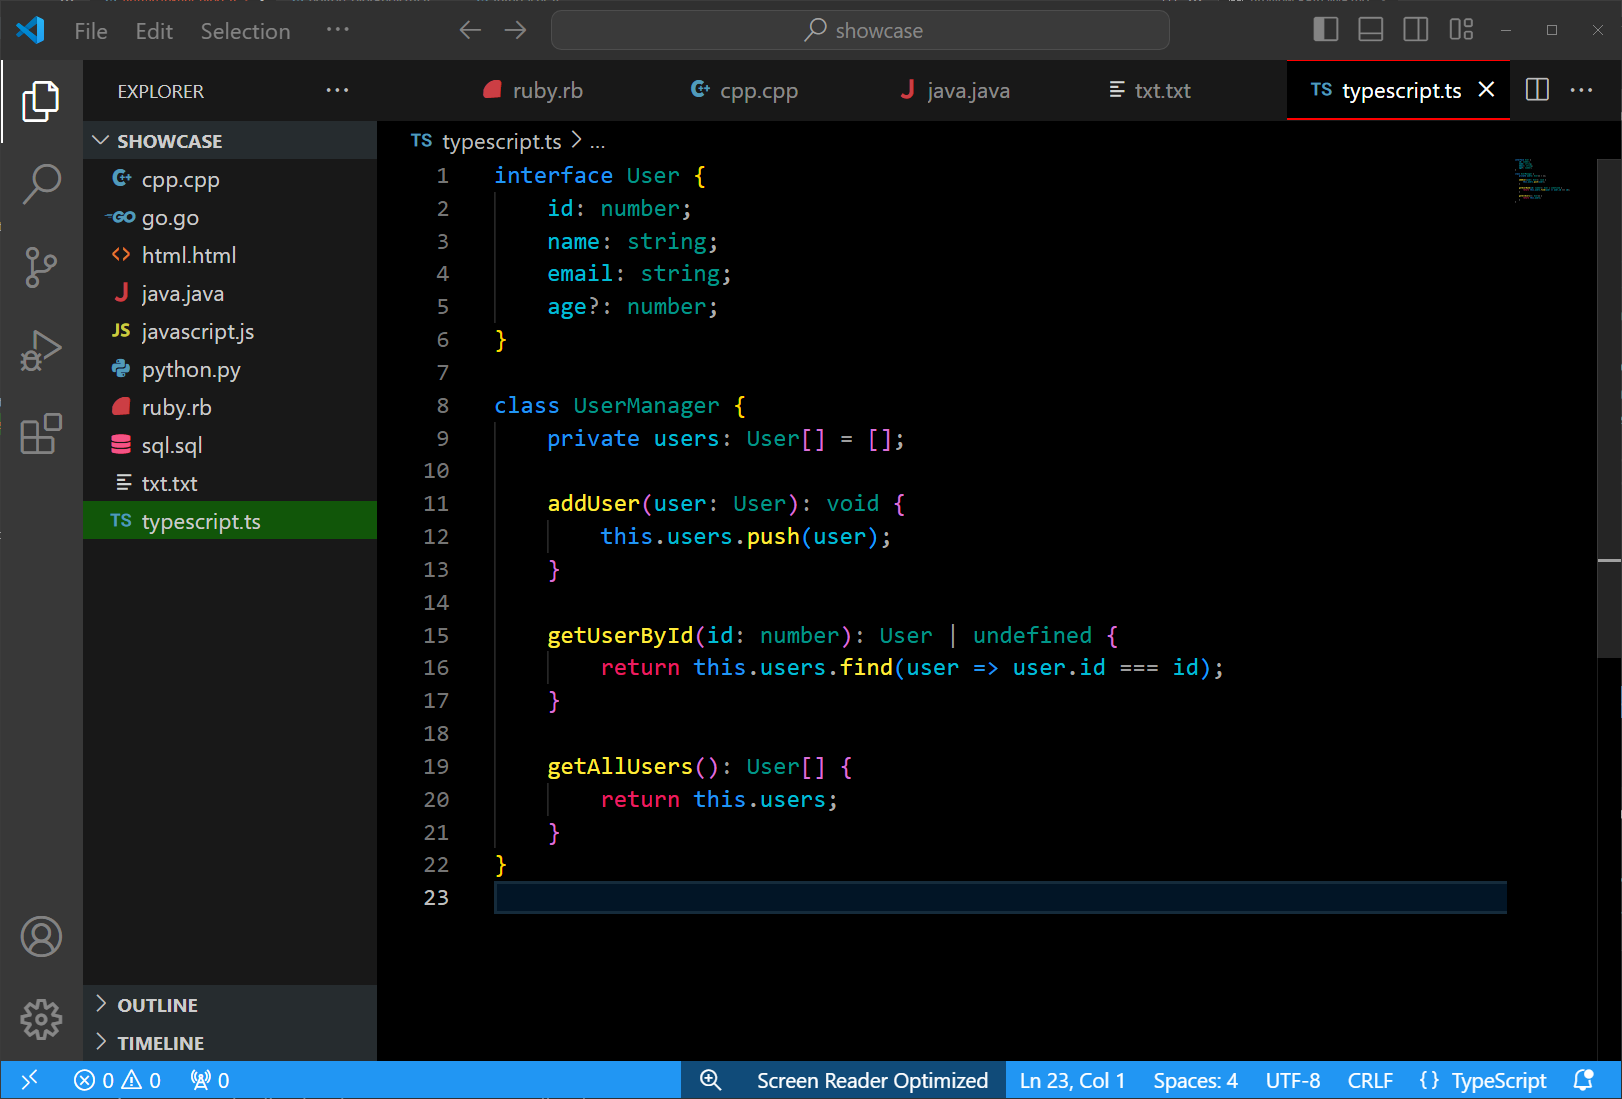Click the vertical editor scrollbar

coord(1608,407)
